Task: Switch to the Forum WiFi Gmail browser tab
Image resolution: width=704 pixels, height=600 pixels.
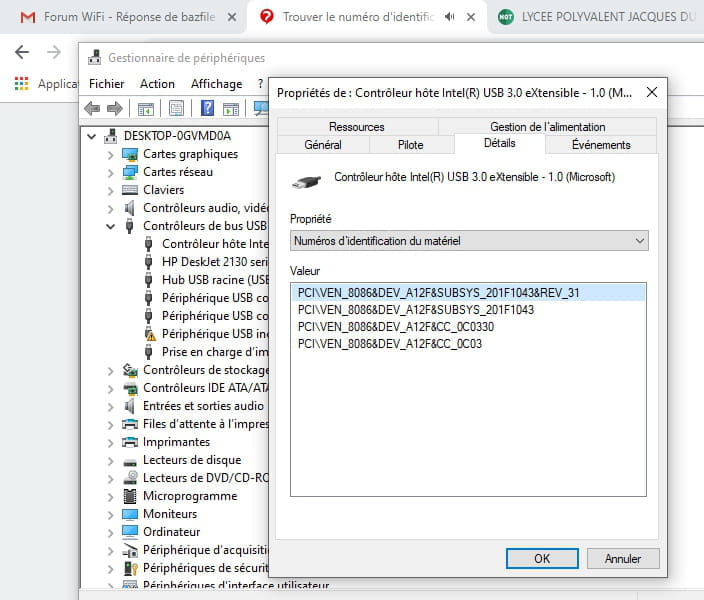Action: (x=121, y=17)
